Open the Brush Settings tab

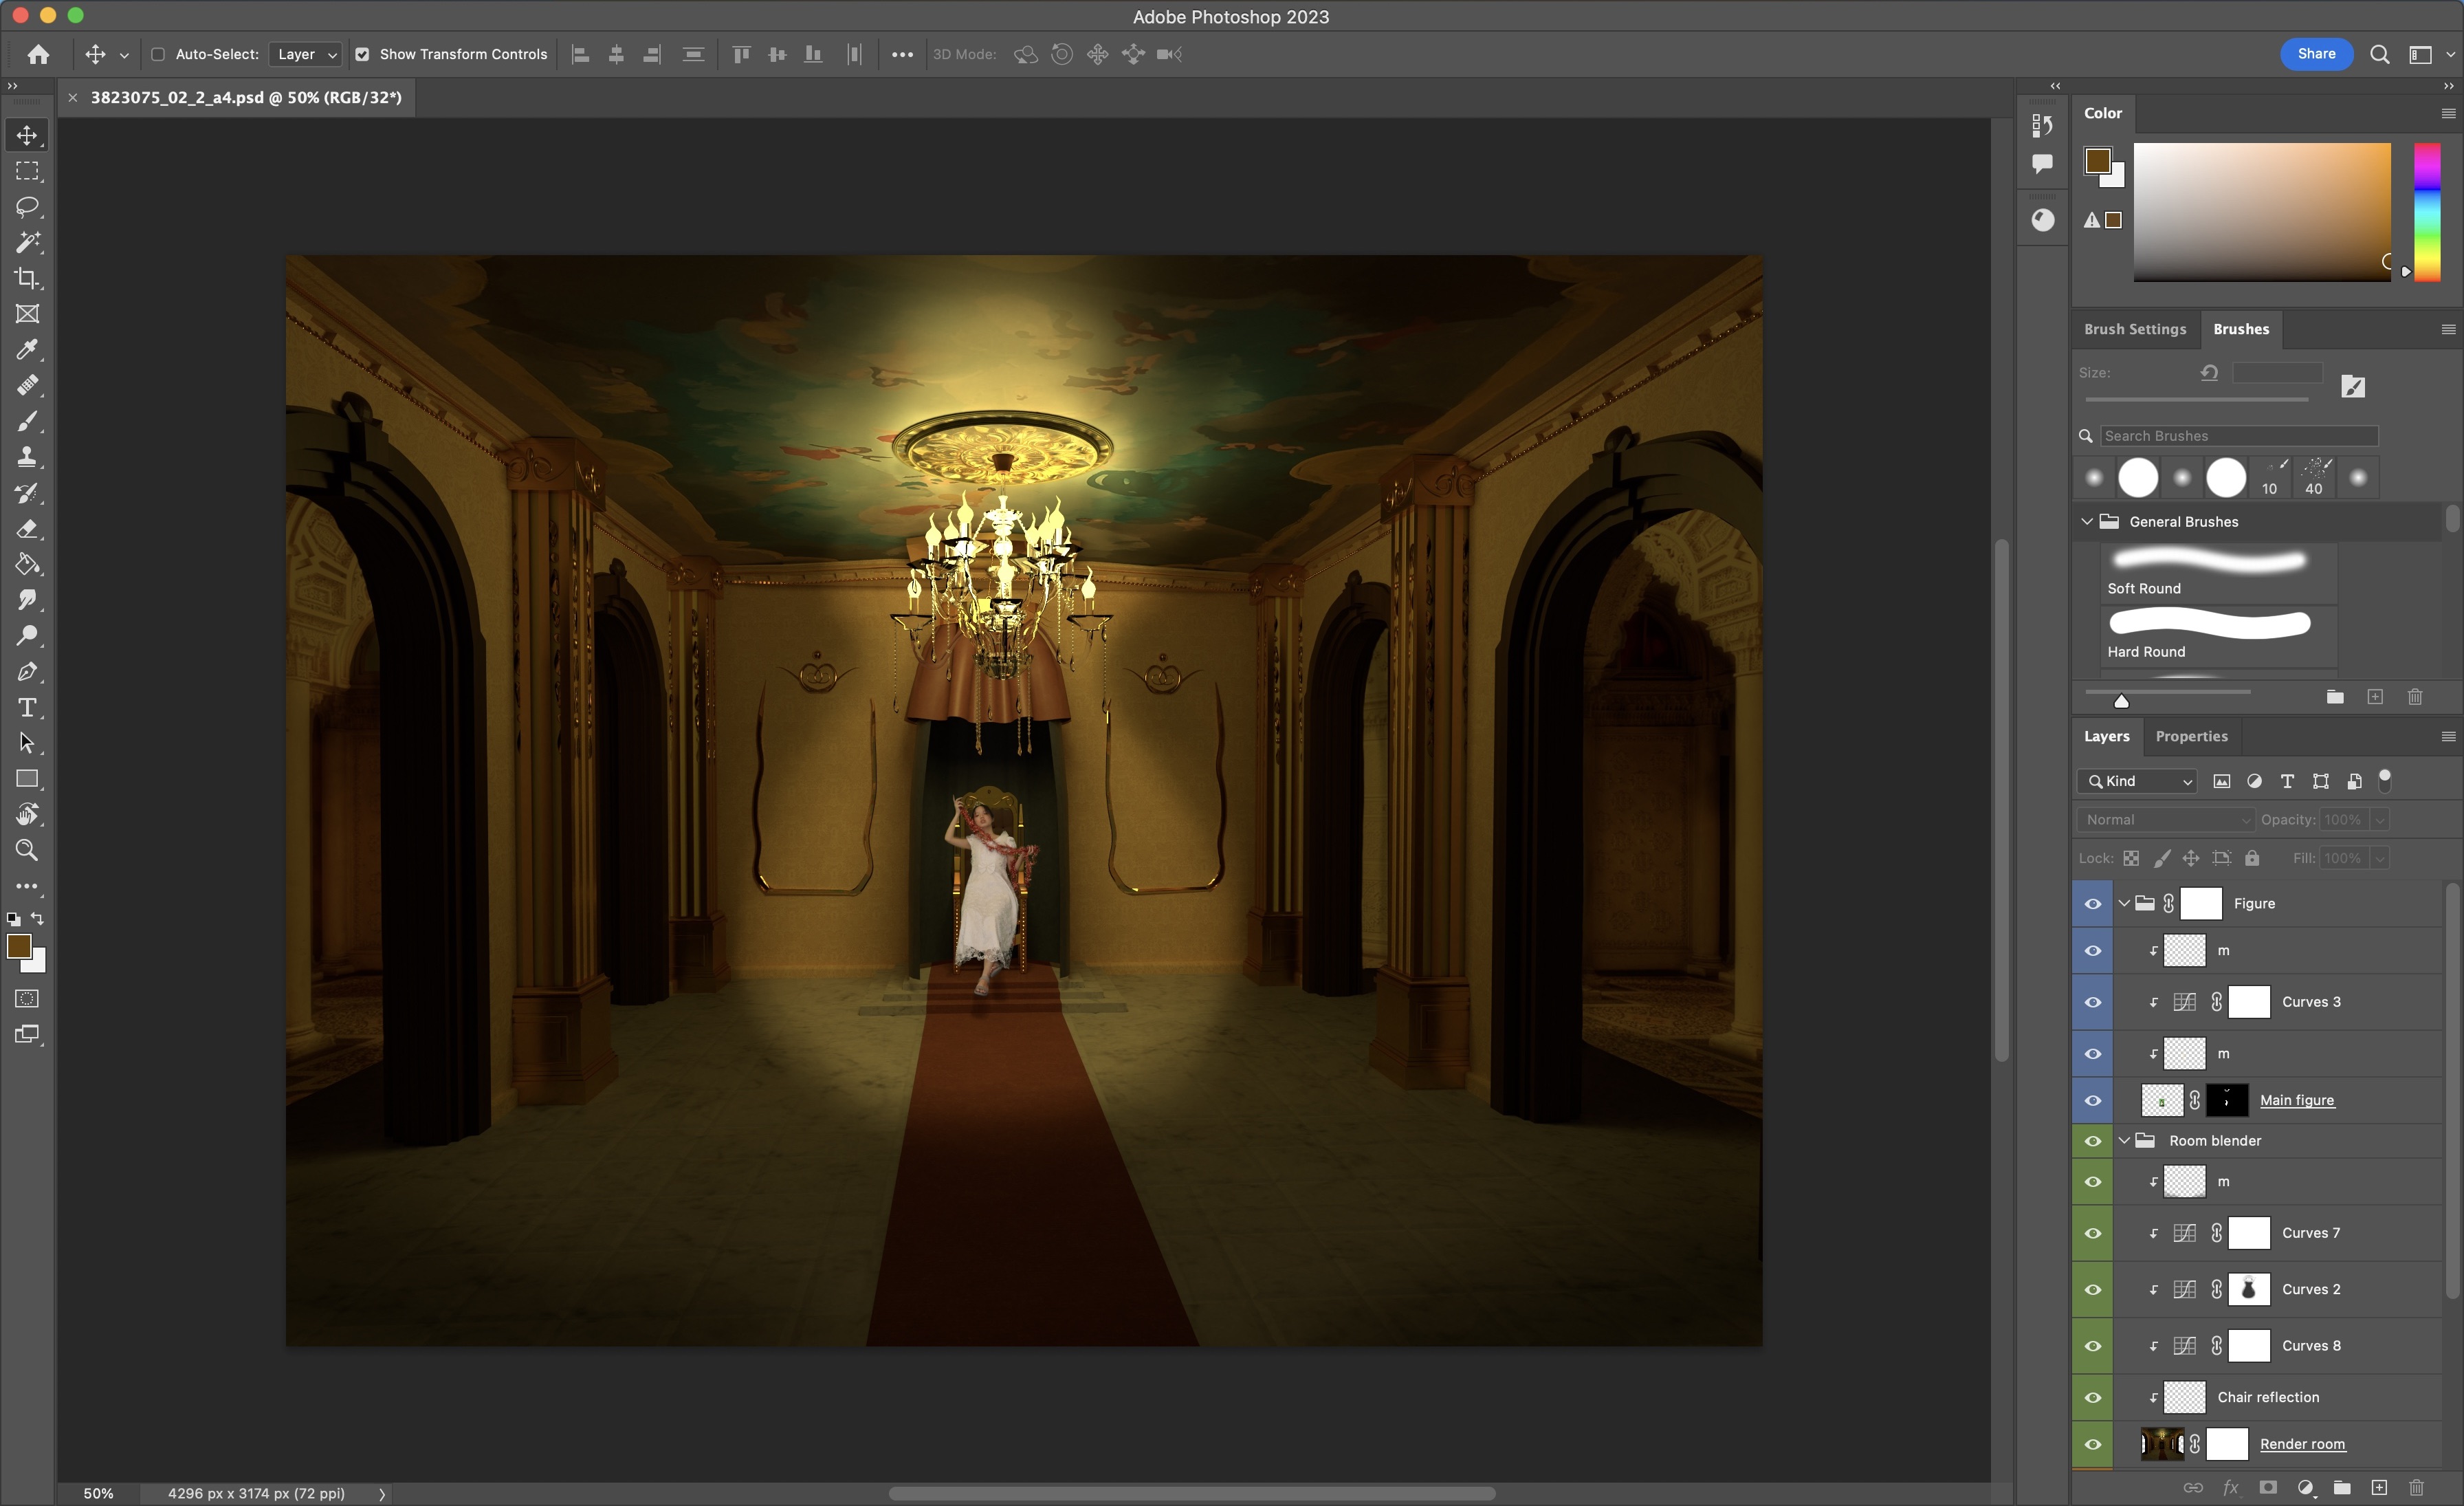(2135, 329)
